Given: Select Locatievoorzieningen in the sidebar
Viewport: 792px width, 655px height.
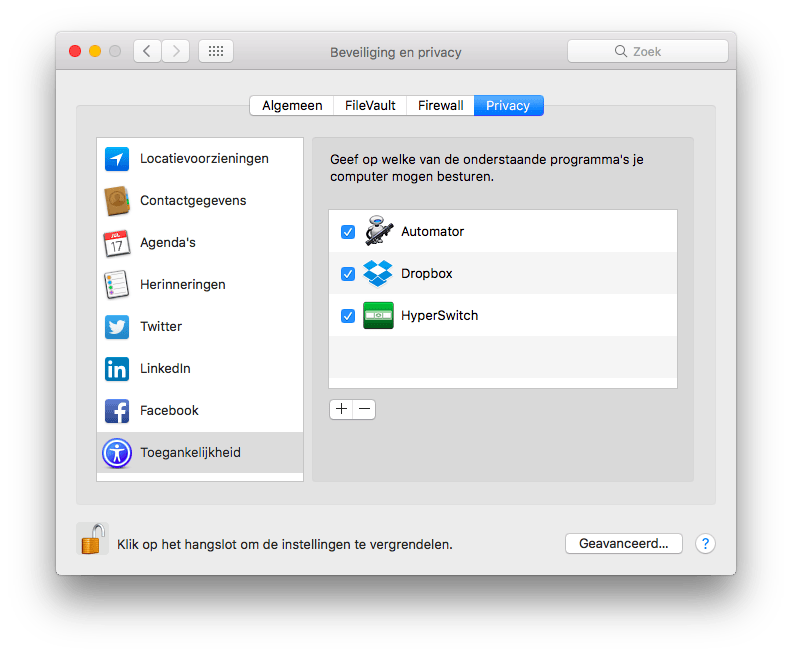Looking at the screenshot, I should 200,159.
